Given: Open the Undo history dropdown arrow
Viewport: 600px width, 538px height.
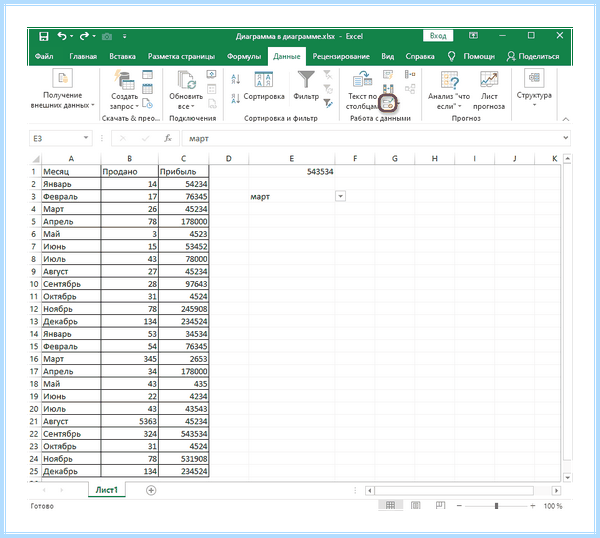Looking at the screenshot, I should [x=72, y=37].
